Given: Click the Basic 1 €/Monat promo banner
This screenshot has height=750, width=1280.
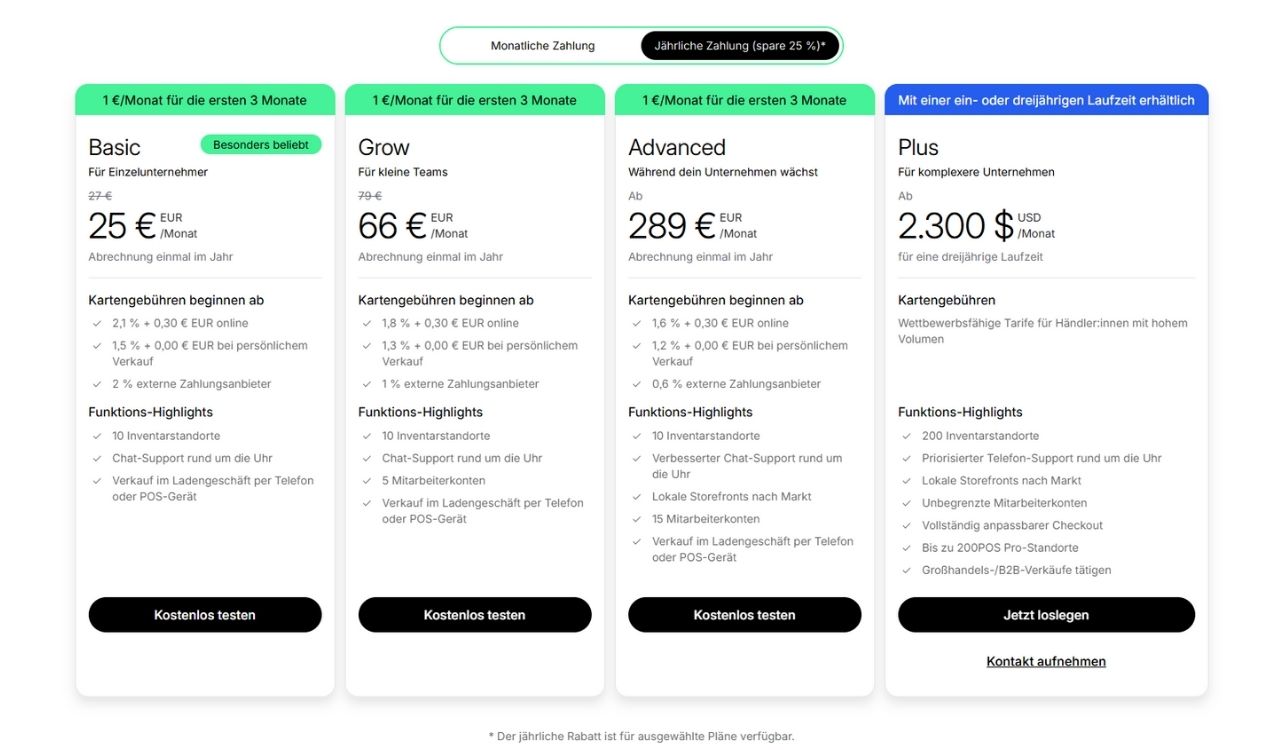Looking at the screenshot, I should [205, 100].
